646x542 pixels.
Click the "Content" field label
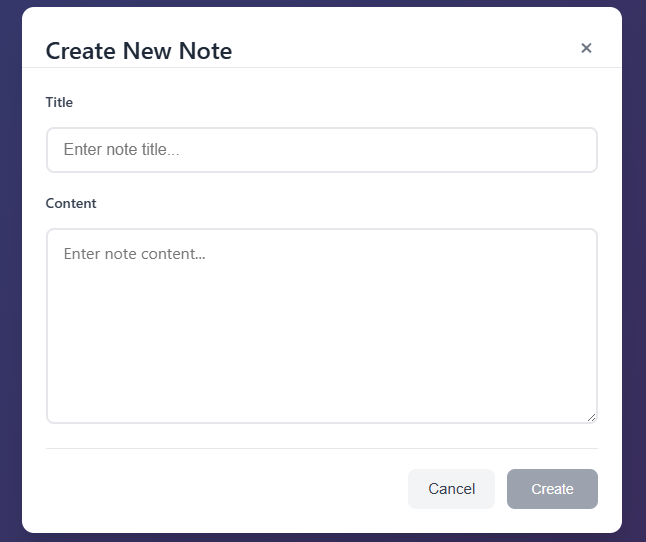pos(71,203)
